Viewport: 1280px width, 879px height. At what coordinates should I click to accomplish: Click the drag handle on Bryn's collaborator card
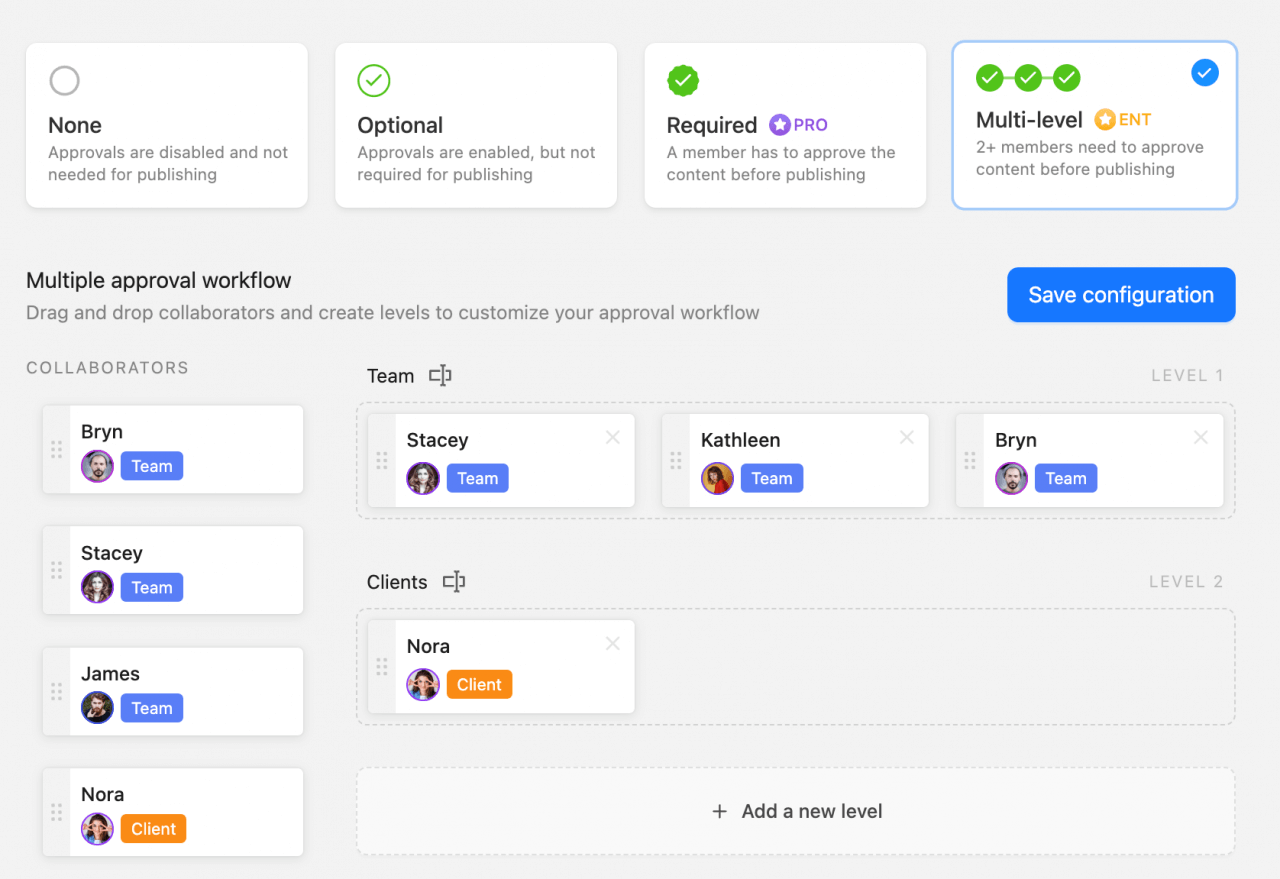pyautogui.click(x=57, y=450)
